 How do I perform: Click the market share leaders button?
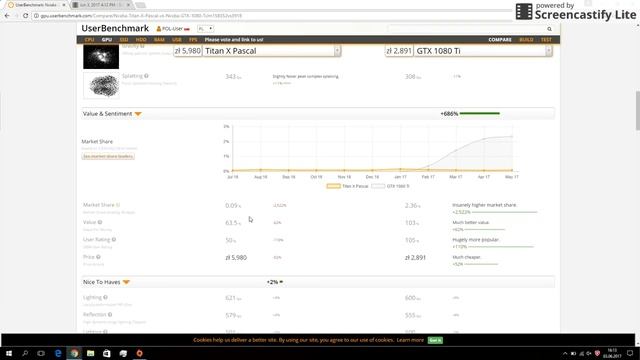108,156
